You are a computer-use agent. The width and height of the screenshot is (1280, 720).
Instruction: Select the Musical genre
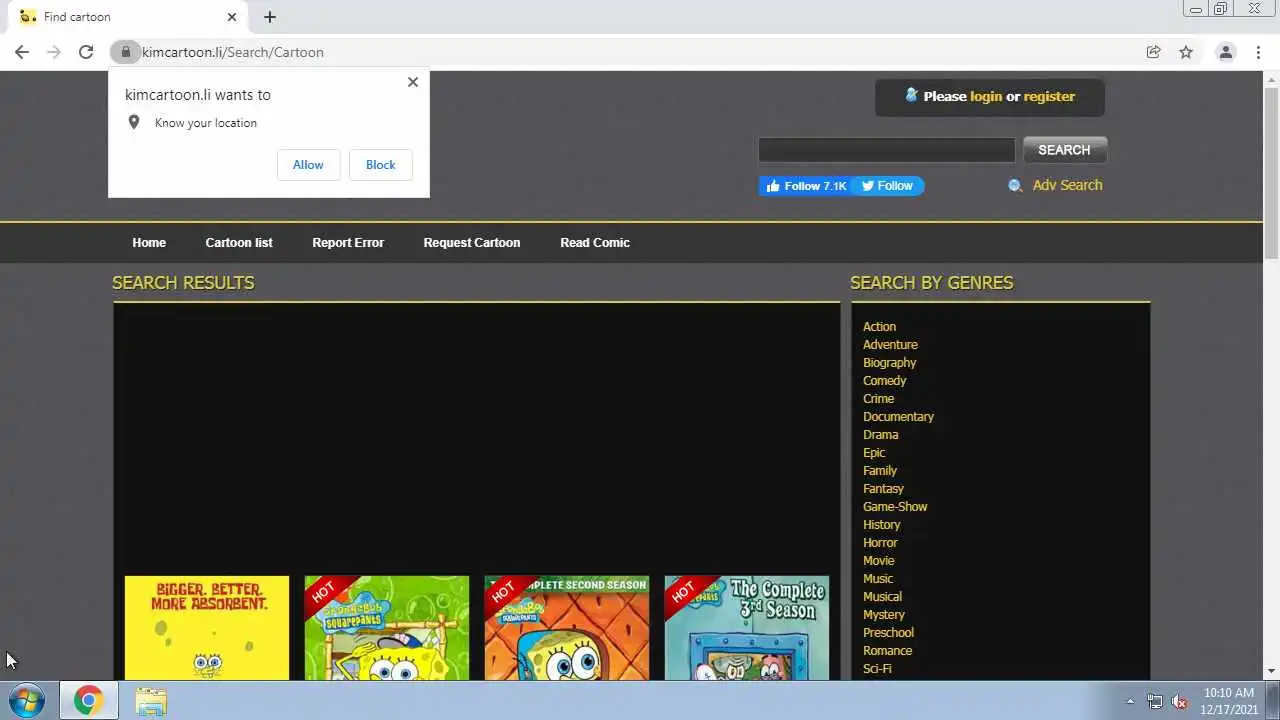tap(882, 597)
